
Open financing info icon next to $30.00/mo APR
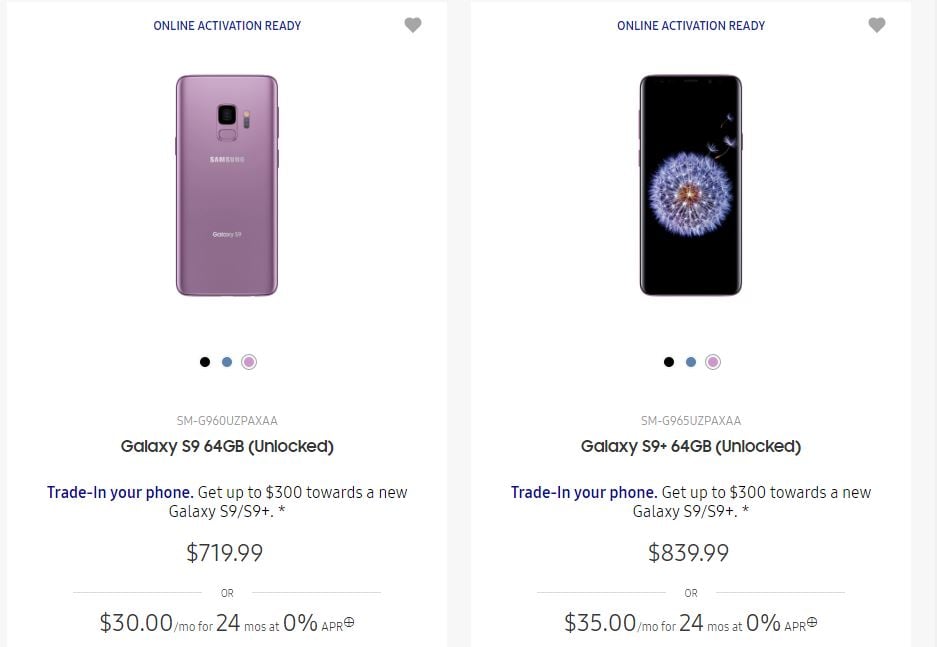[x=350, y=622]
